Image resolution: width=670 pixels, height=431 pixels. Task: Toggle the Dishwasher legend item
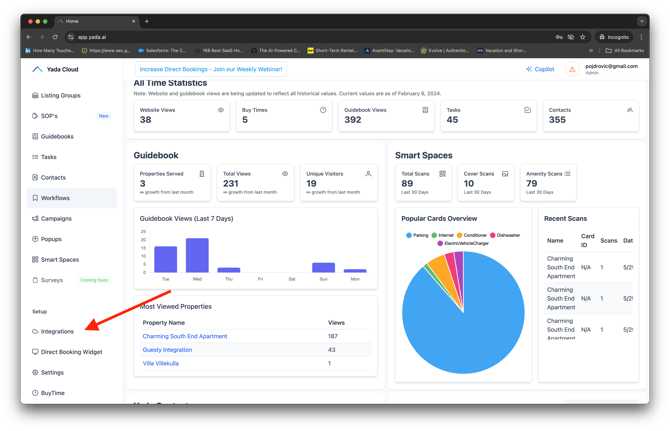point(504,235)
